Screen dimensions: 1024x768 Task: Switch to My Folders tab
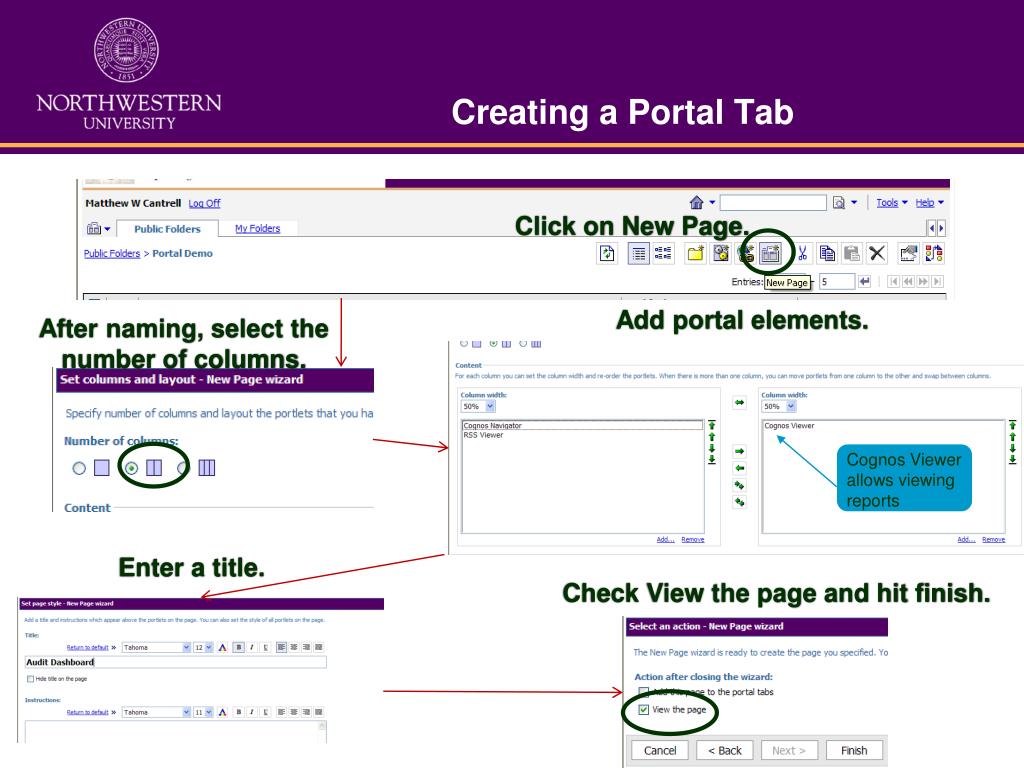257,229
